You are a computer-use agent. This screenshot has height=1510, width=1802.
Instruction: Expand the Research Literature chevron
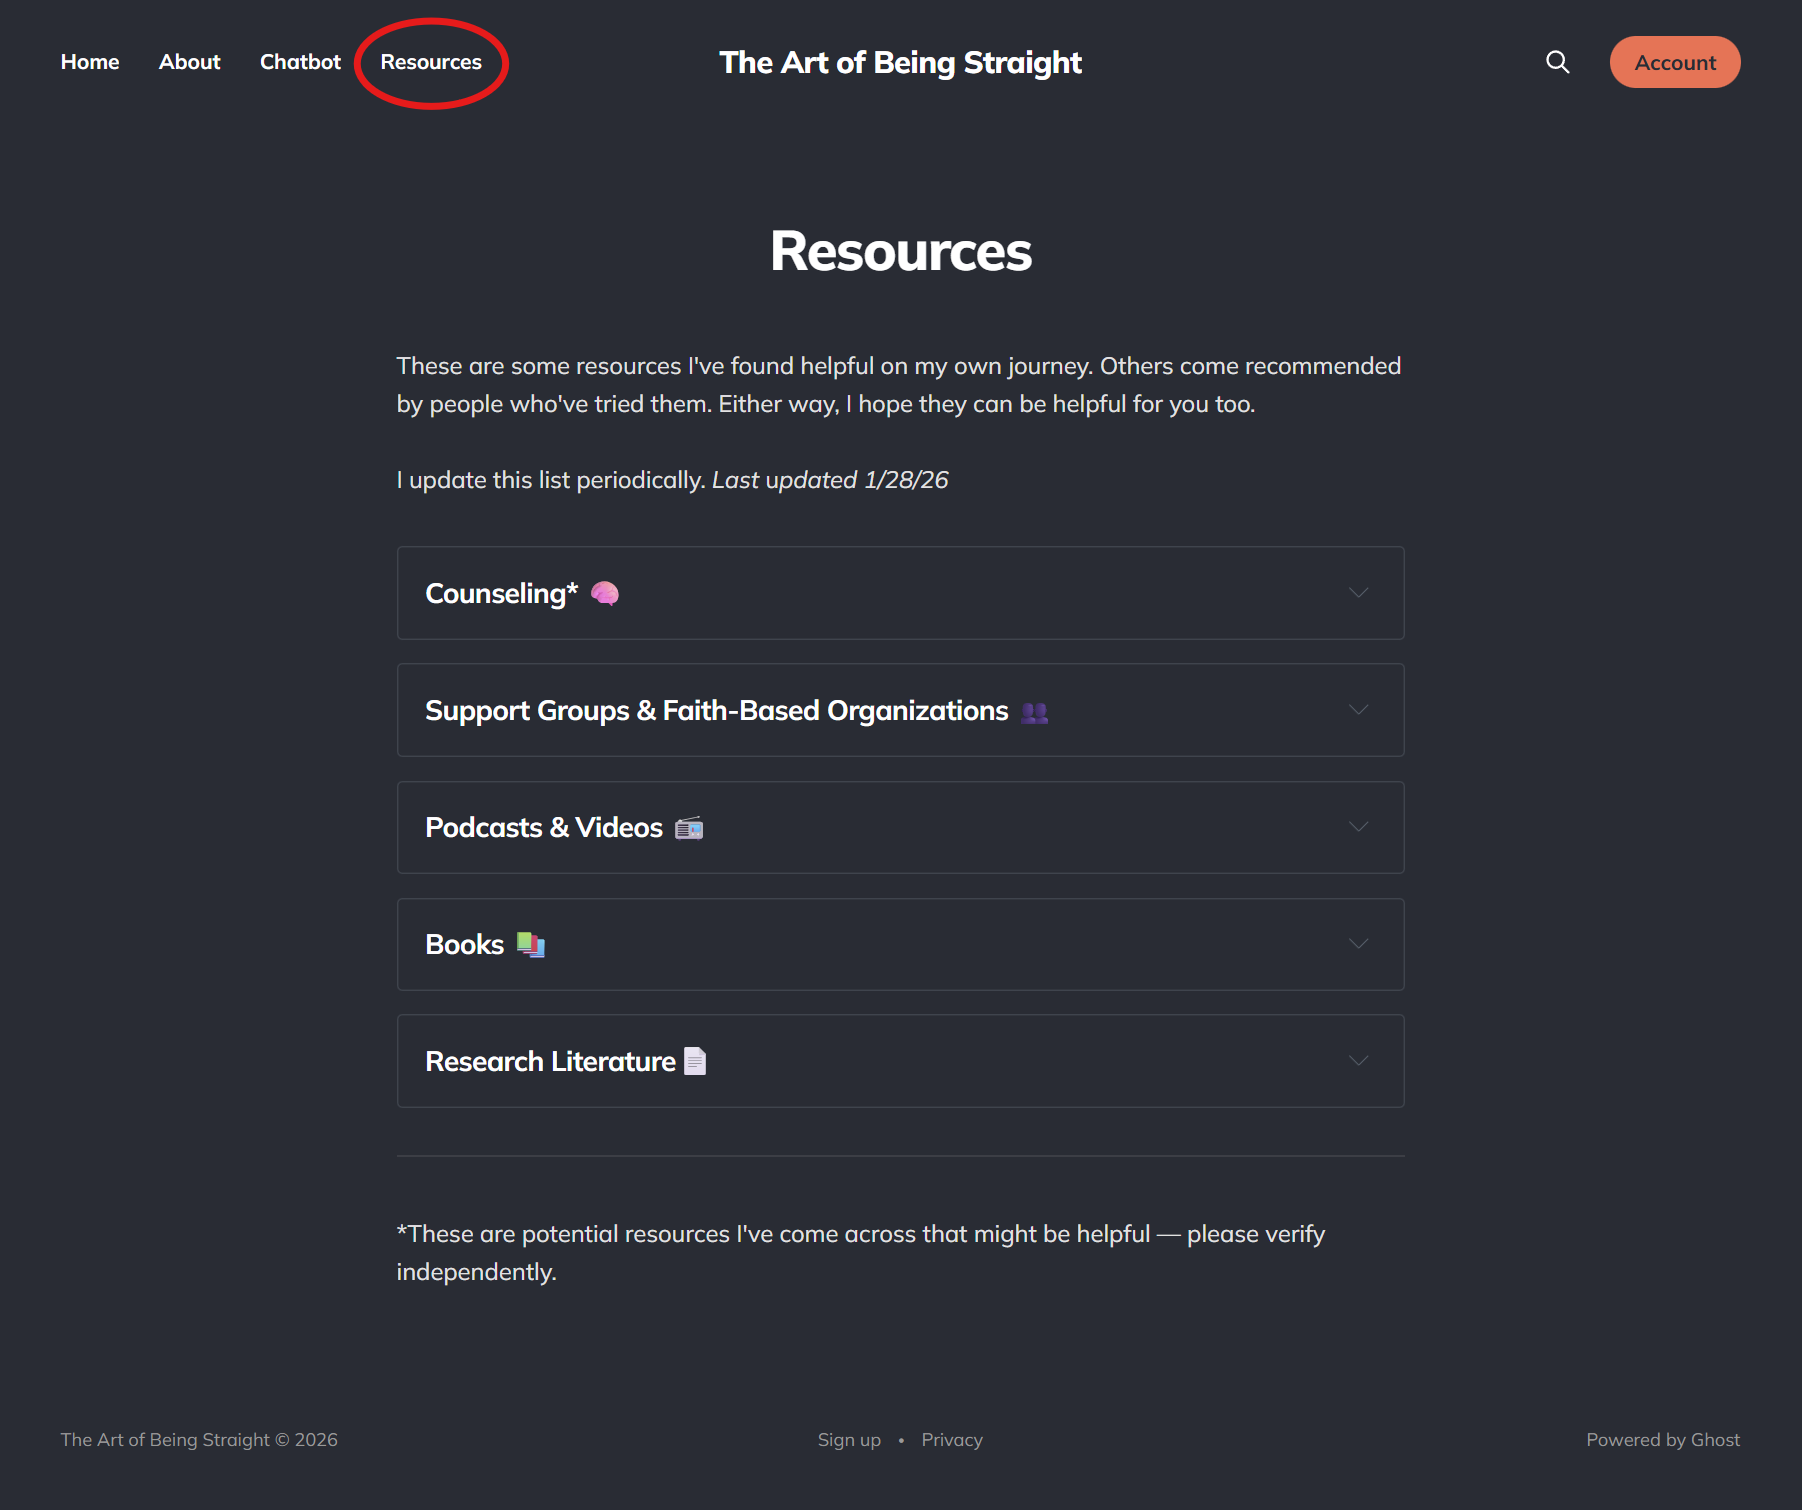(x=1358, y=1061)
